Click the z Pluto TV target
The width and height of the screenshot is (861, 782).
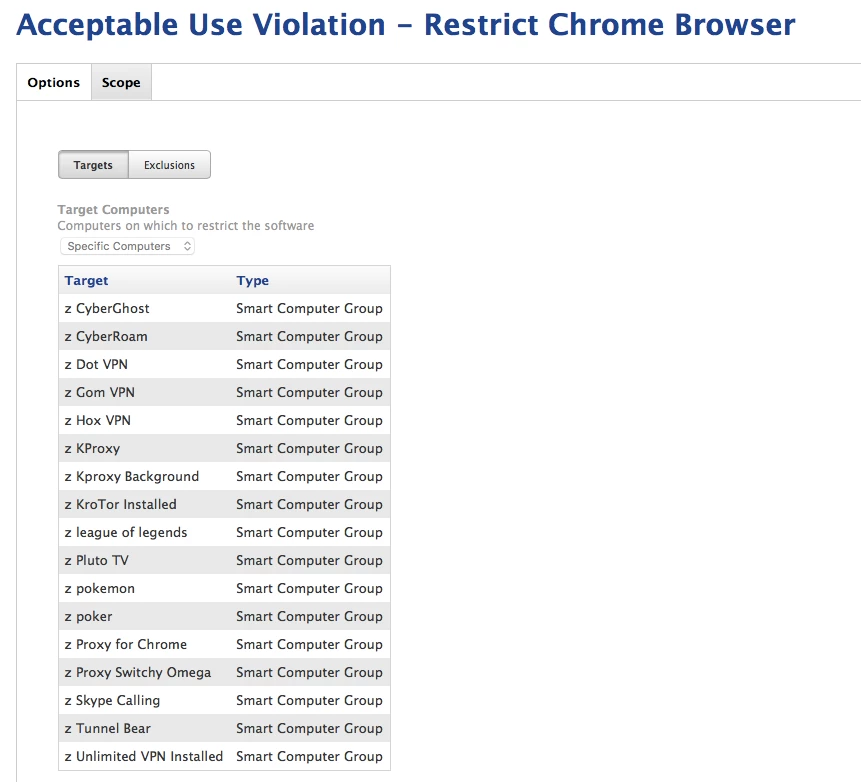(x=225, y=561)
